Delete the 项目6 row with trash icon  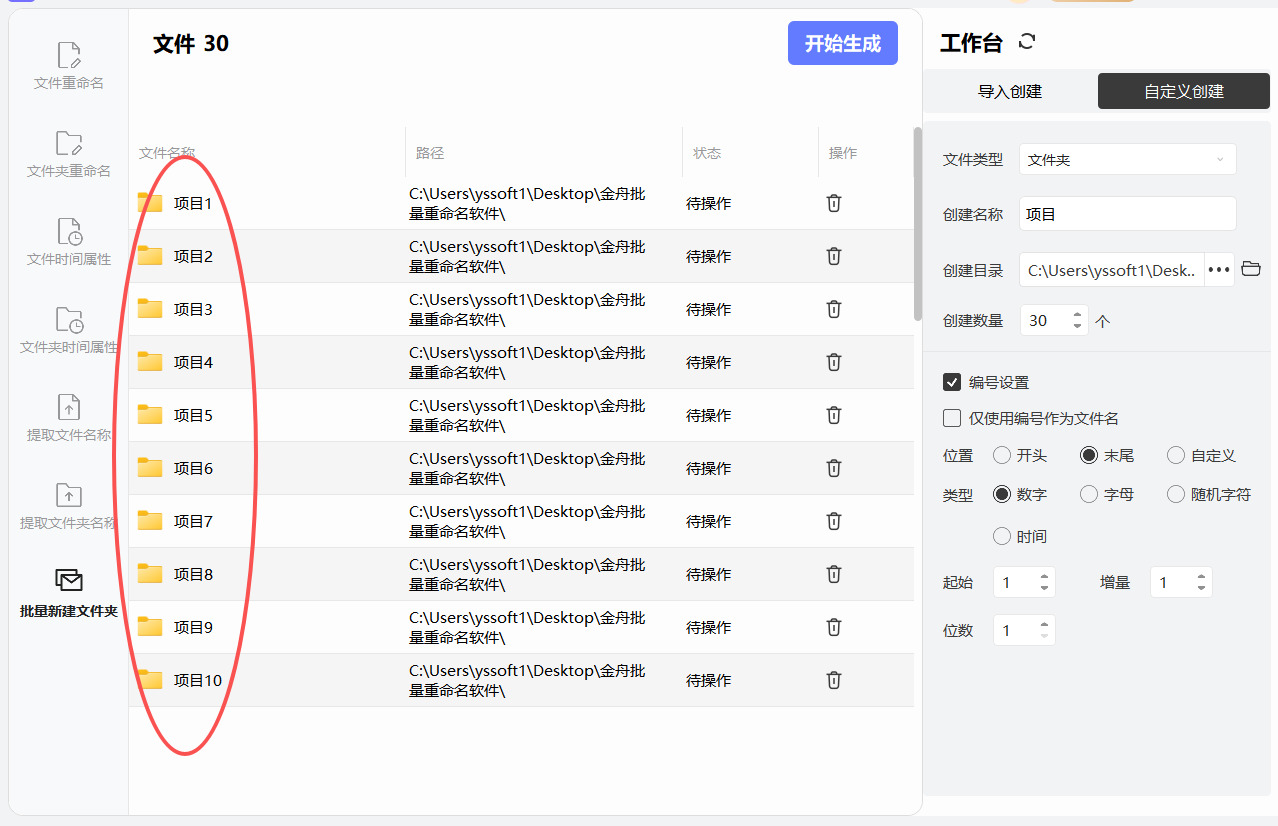pos(833,468)
